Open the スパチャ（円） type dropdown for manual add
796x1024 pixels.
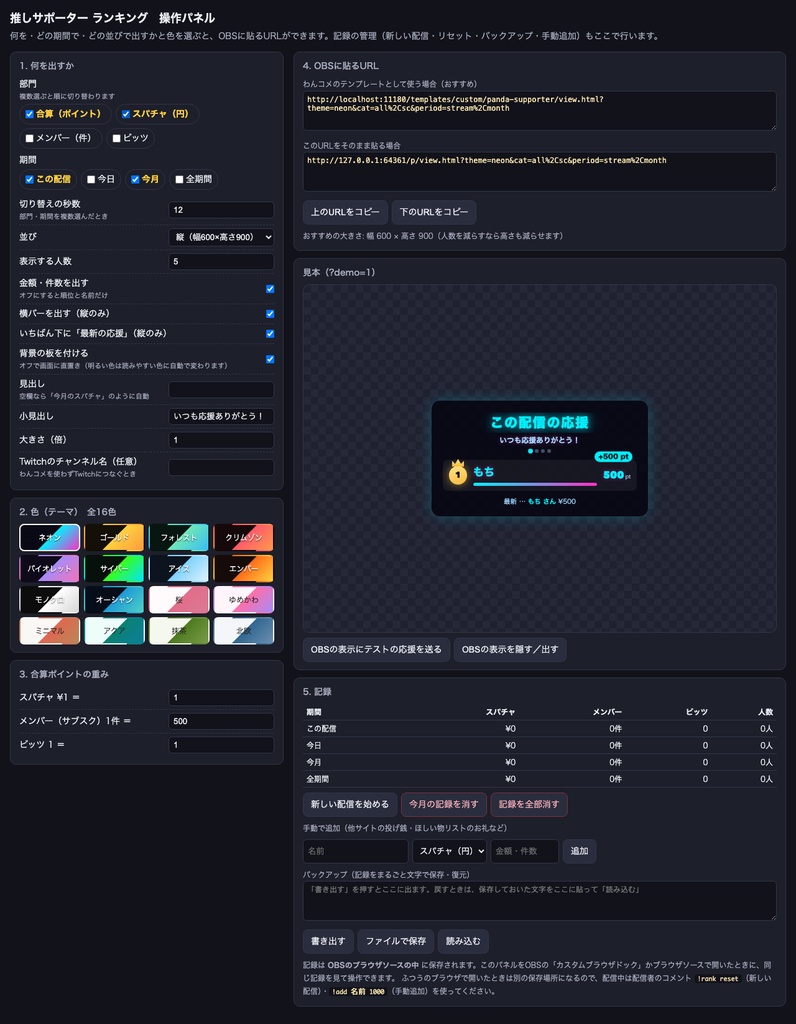450,851
